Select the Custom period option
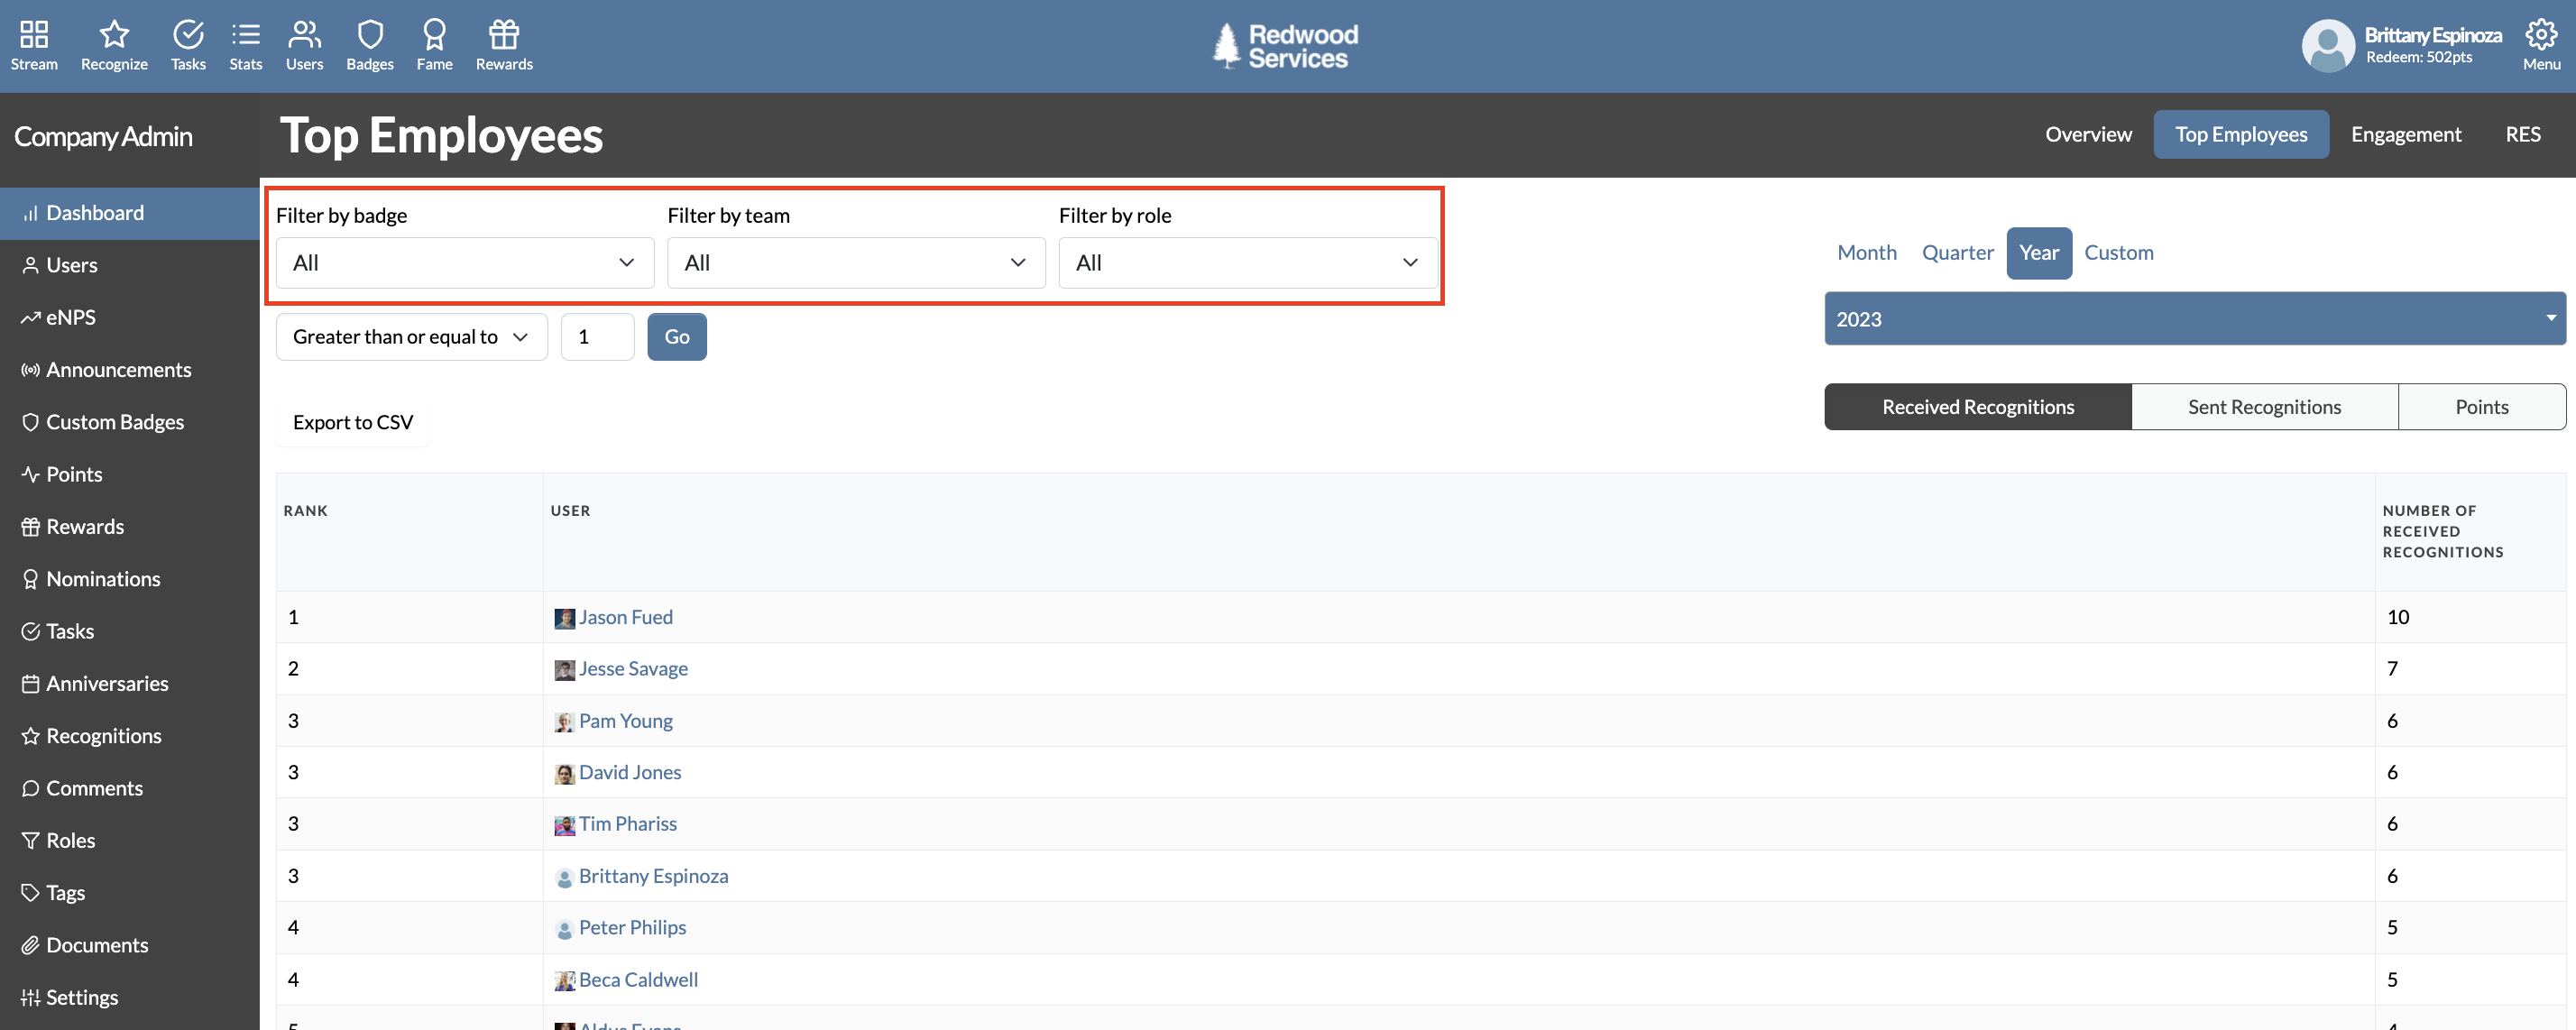Screen dimensions: 2576x1030 coord(2118,253)
